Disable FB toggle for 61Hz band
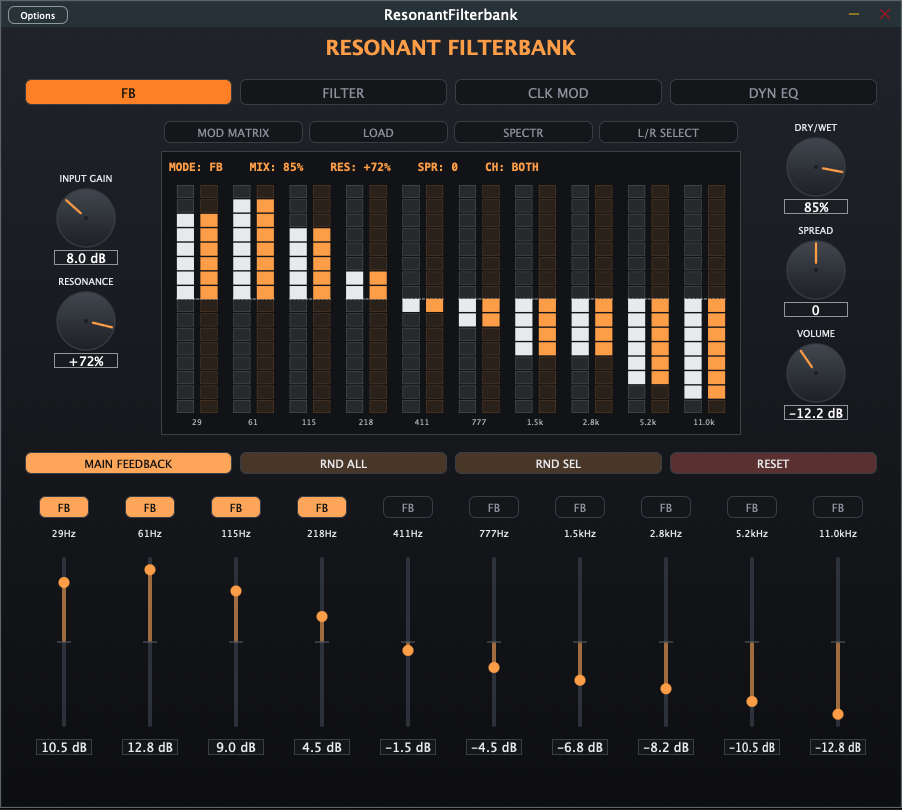 [x=150, y=507]
